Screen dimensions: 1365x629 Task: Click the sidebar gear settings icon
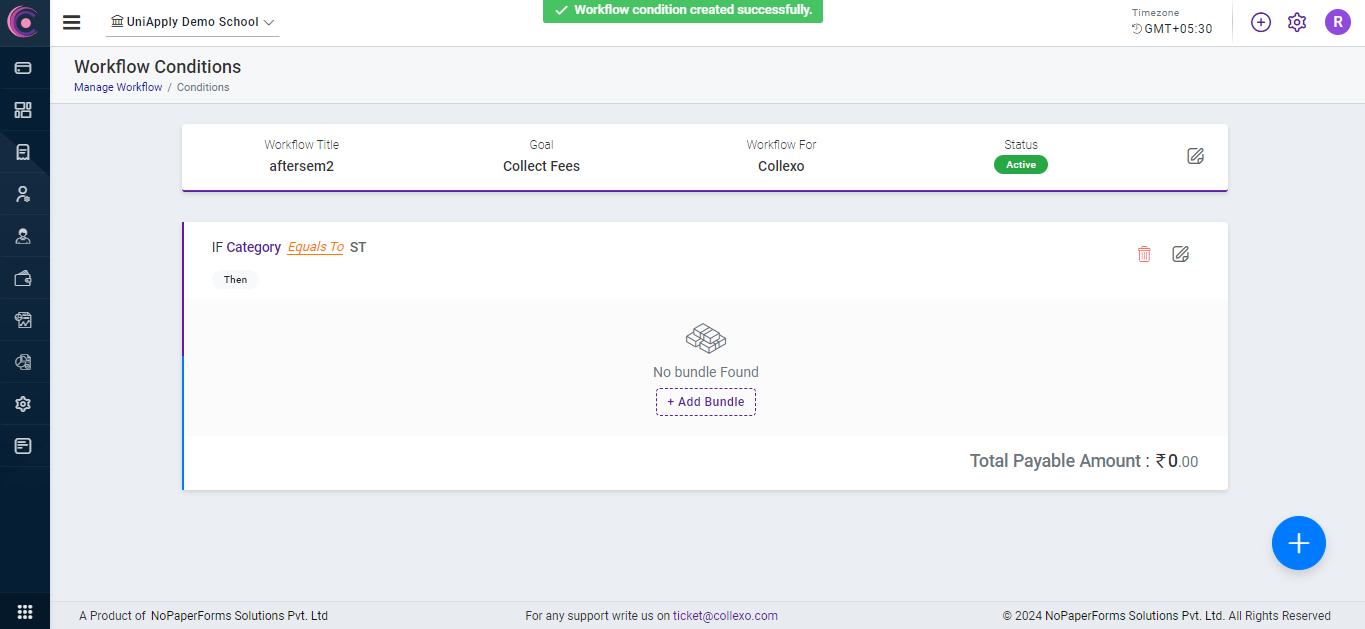tap(23, 404)
